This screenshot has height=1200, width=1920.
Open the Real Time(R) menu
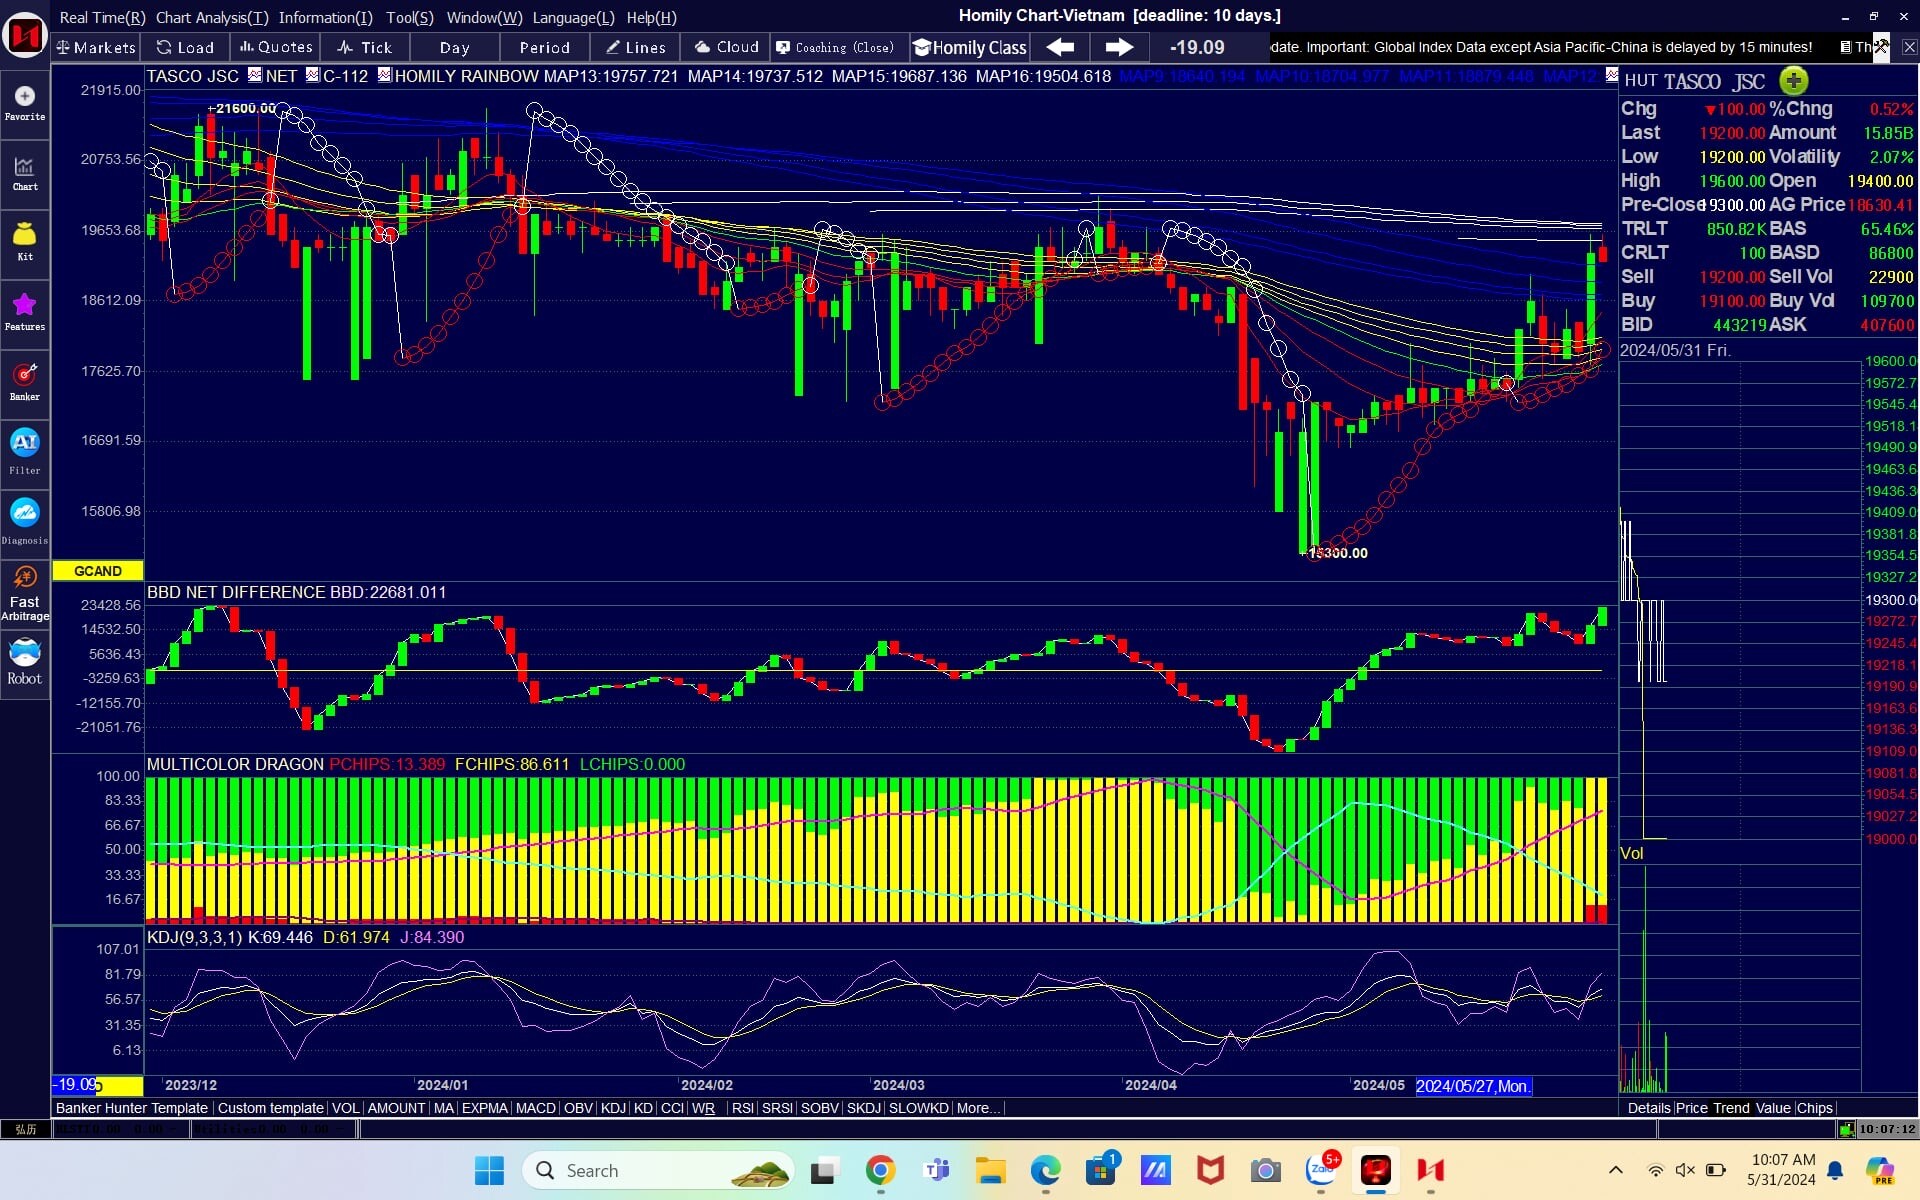tap(102, 17)
